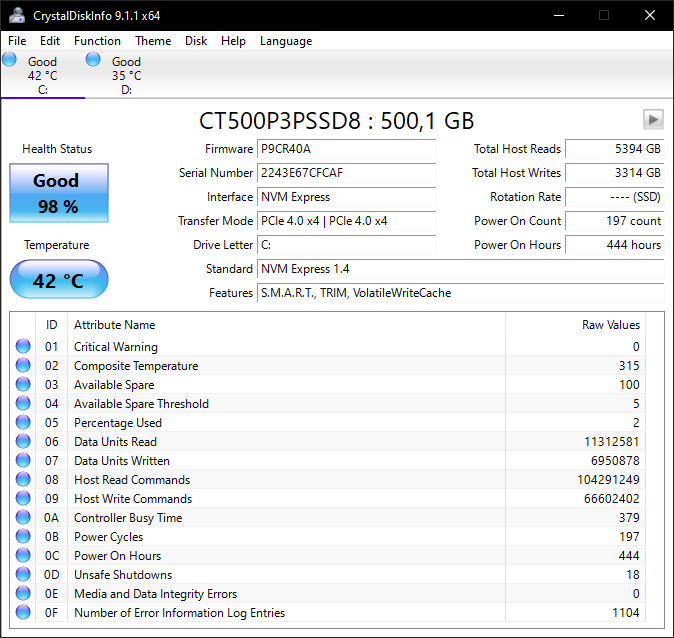Open the Edit menu
Screen dimensions: 674x638
point(50,41)
